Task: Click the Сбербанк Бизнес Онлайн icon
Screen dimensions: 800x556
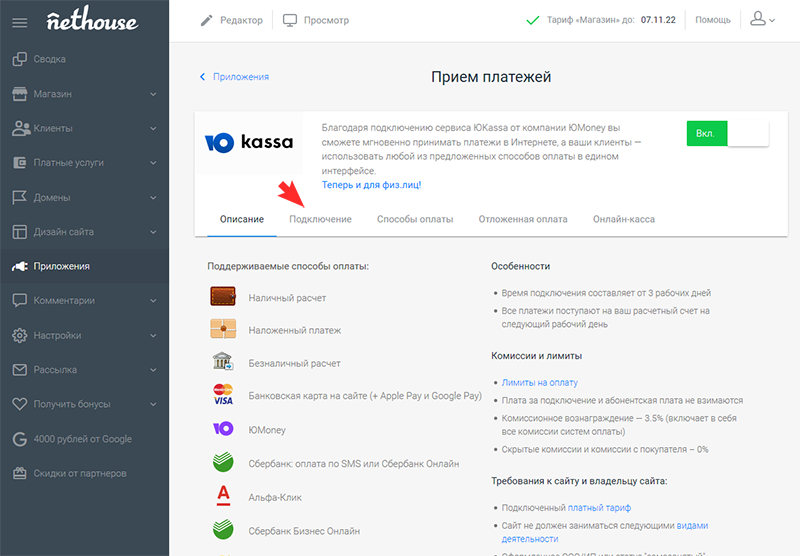Action: tap(223, 529)
